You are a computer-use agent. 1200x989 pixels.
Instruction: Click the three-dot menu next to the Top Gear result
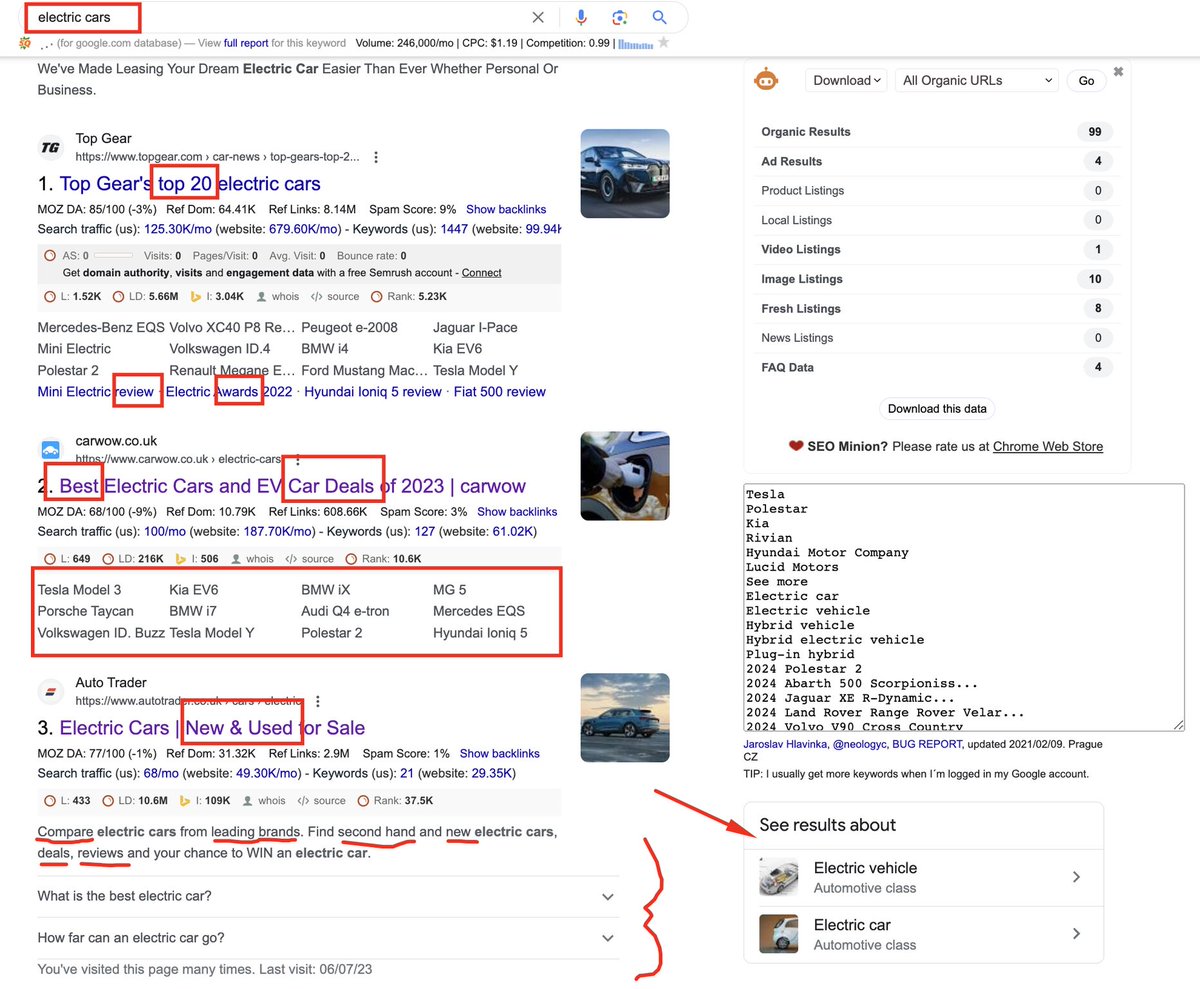376,156
